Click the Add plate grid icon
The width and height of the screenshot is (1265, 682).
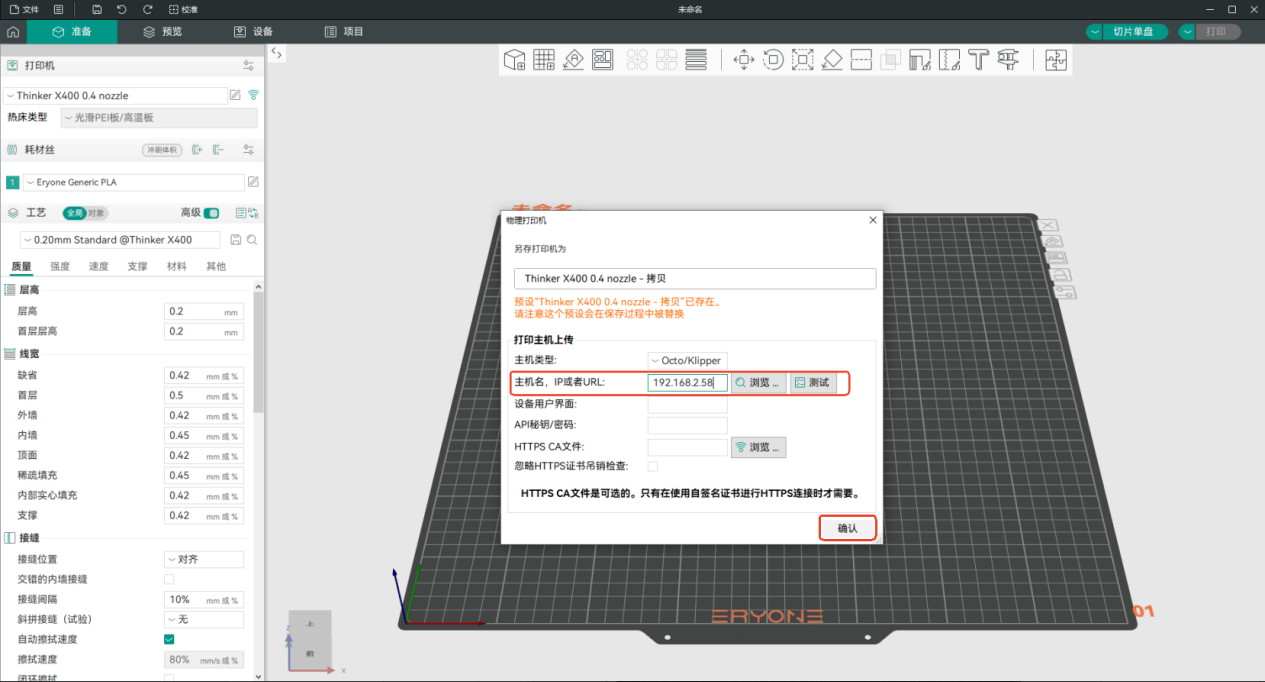(x=544, y=60)
